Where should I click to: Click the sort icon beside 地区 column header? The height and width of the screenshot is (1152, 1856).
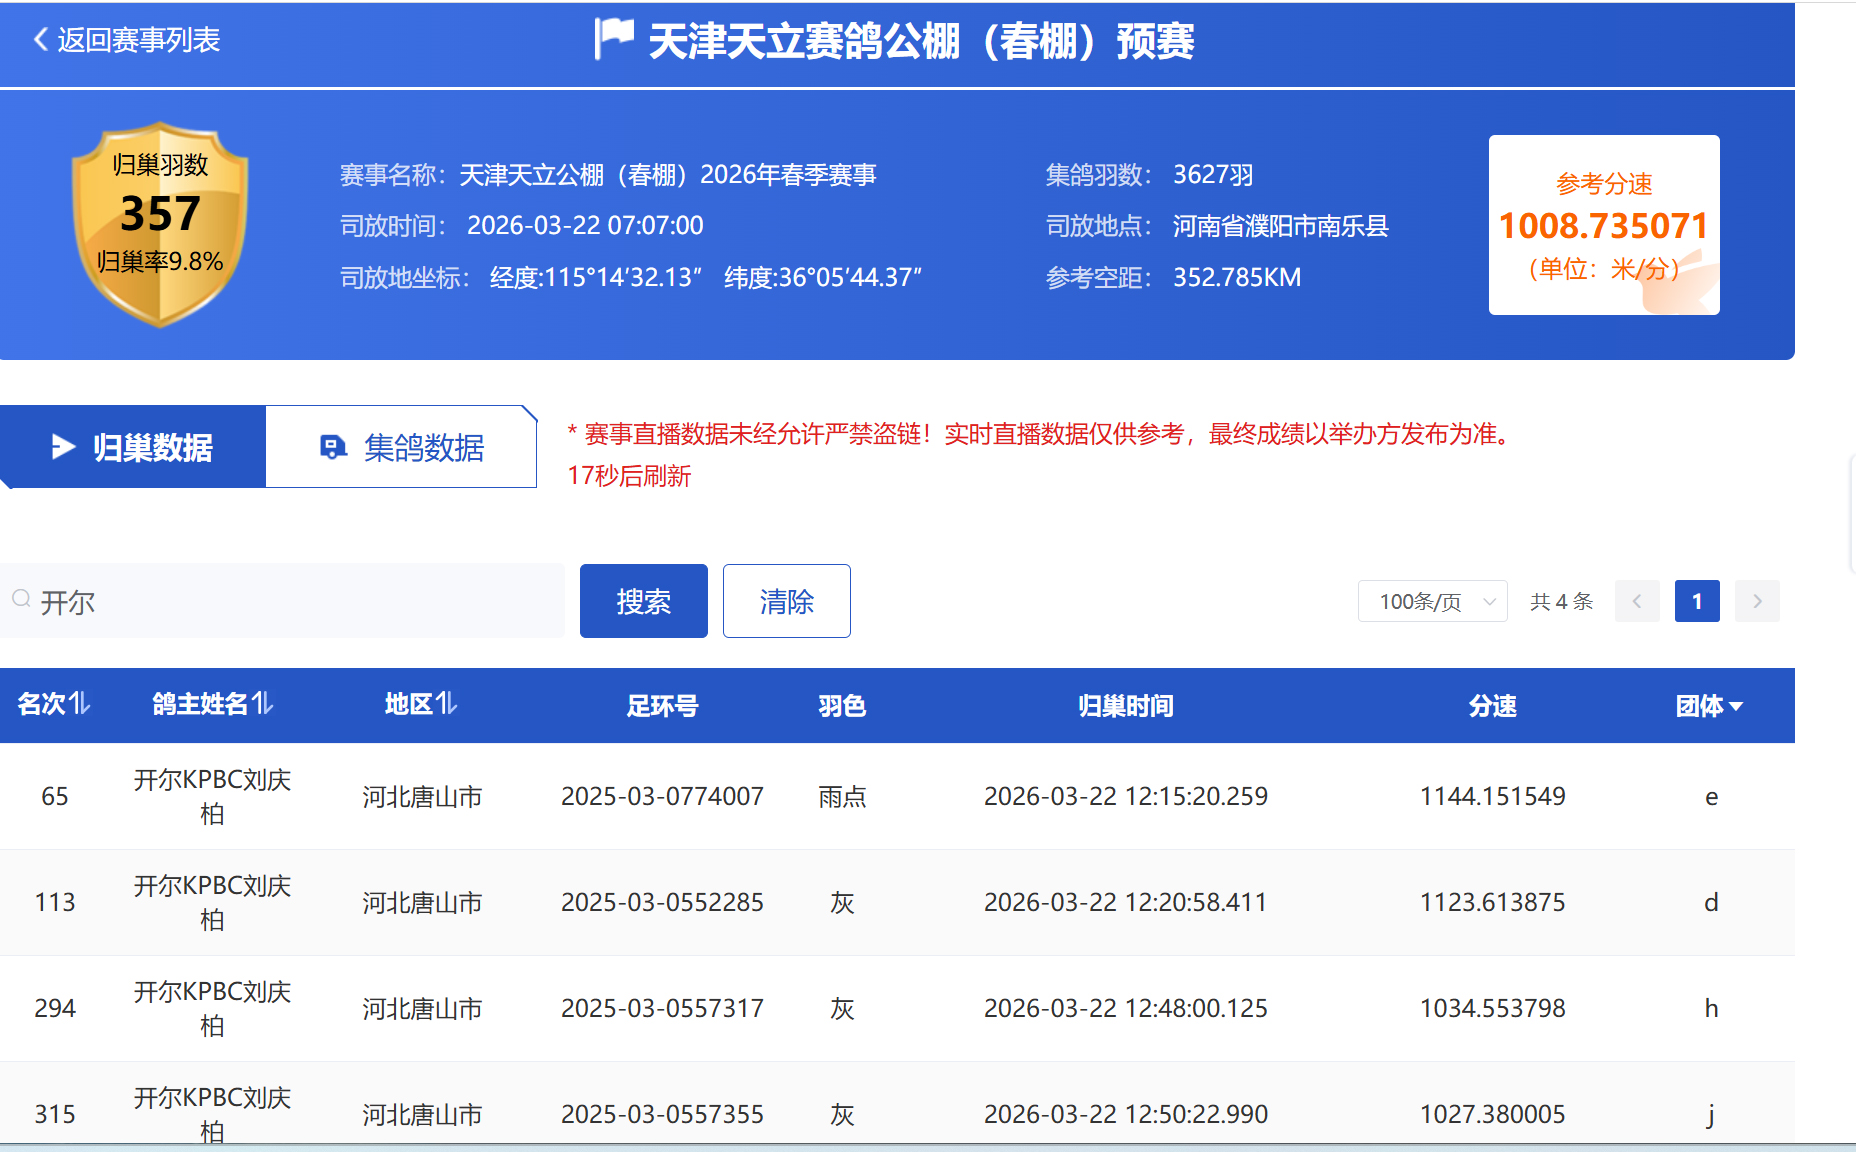click(x=447, y=704)
